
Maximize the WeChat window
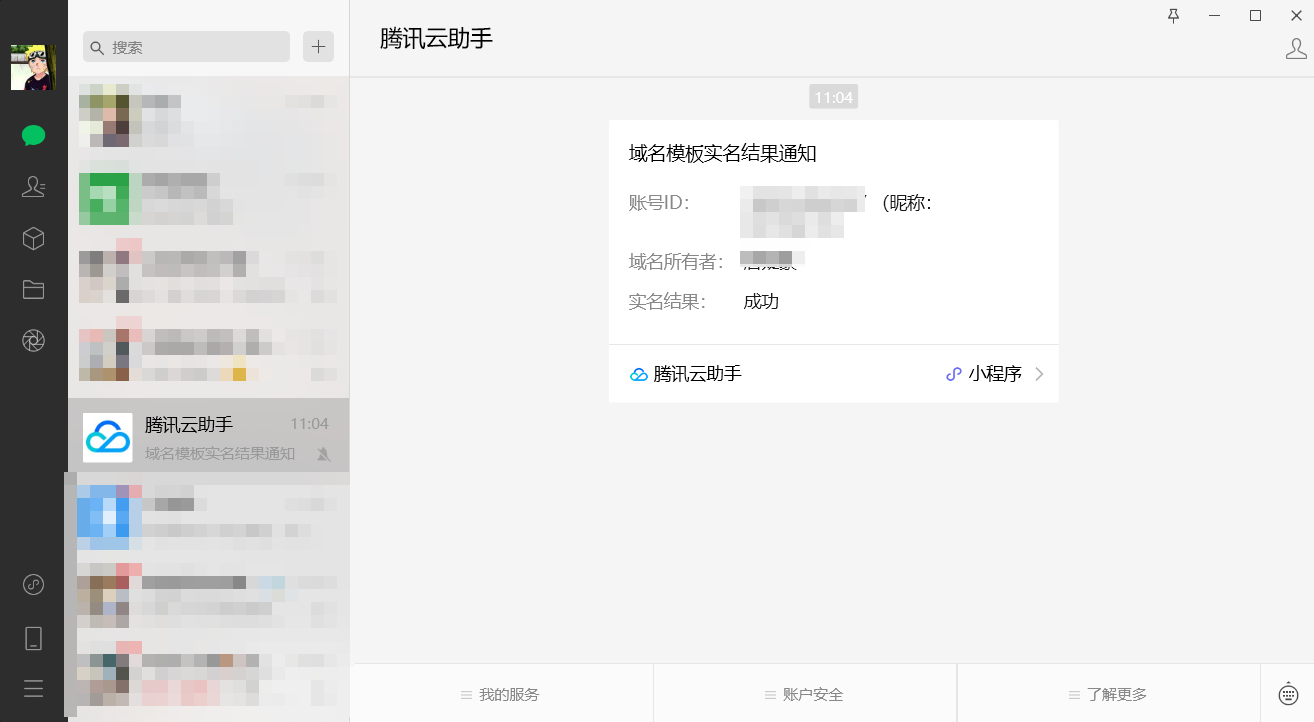tap(1255, 15)
